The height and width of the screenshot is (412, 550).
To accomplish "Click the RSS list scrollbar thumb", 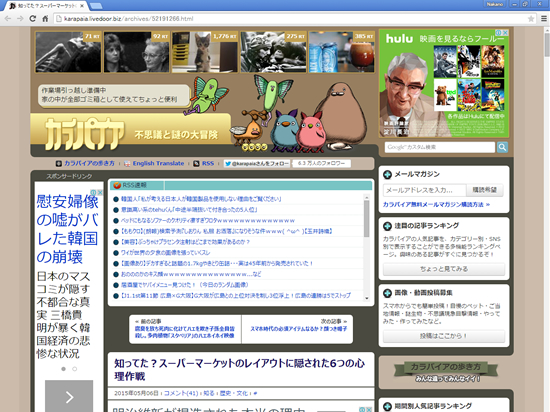I will (367, 218).
